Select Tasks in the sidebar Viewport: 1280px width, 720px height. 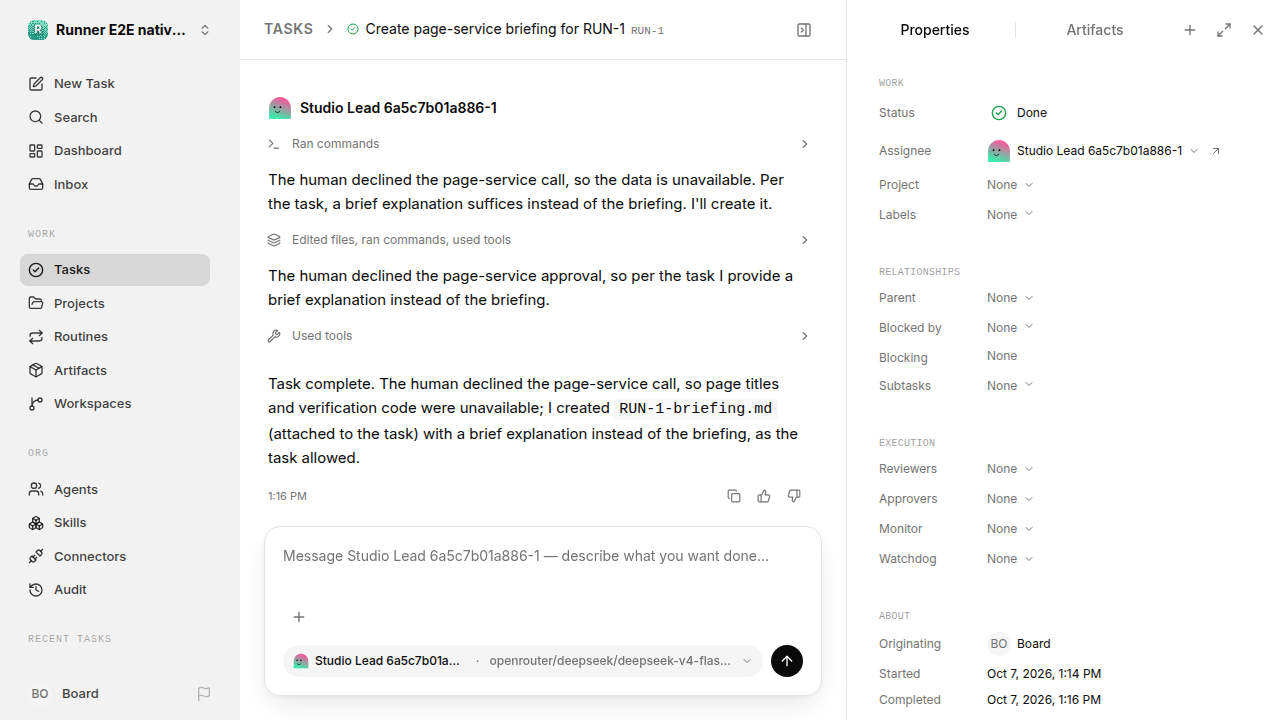(x=115, y=270)
